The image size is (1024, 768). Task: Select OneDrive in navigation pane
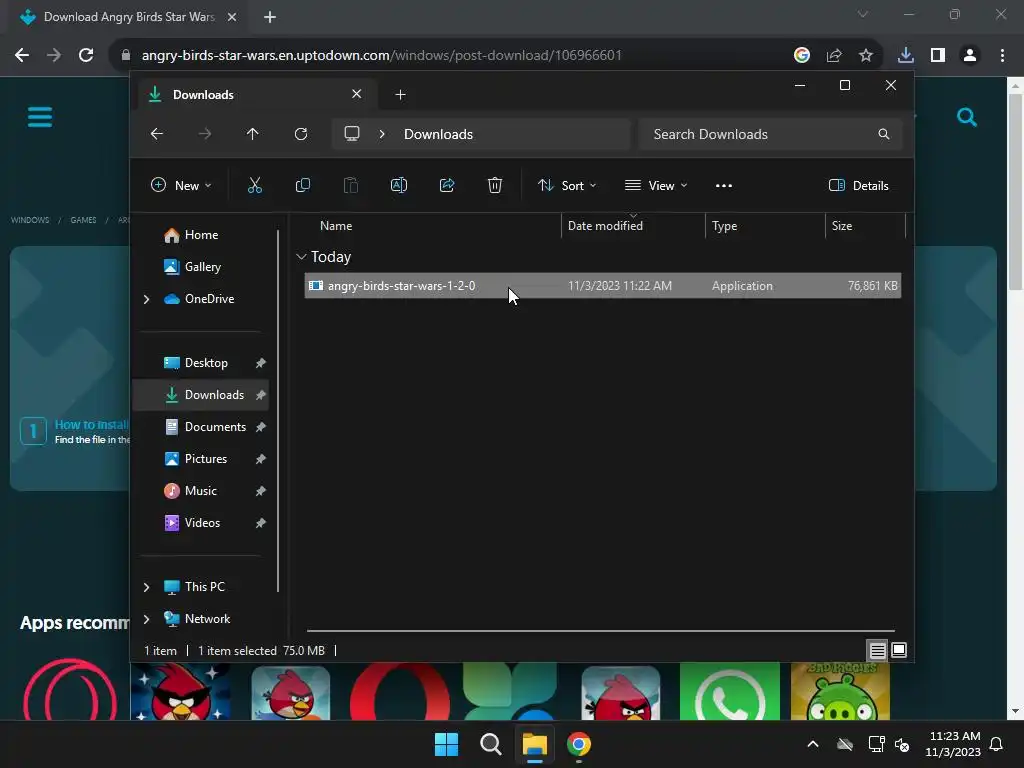click(x=209, y=299)
